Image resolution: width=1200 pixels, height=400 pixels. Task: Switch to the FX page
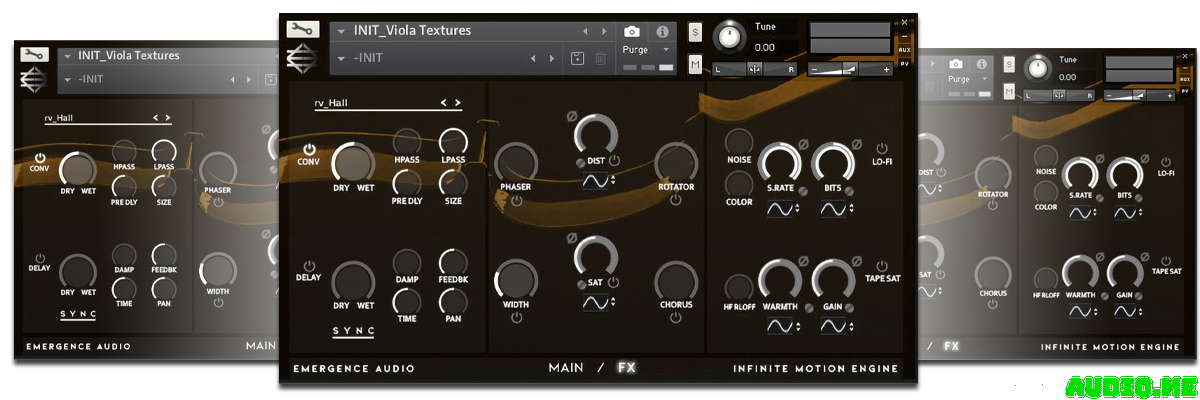tap(627, 368)
